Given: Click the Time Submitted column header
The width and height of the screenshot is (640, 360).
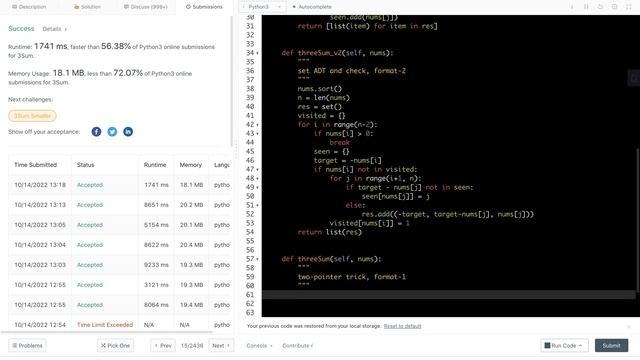Looking at the screenshot, I should click(36, 165).
